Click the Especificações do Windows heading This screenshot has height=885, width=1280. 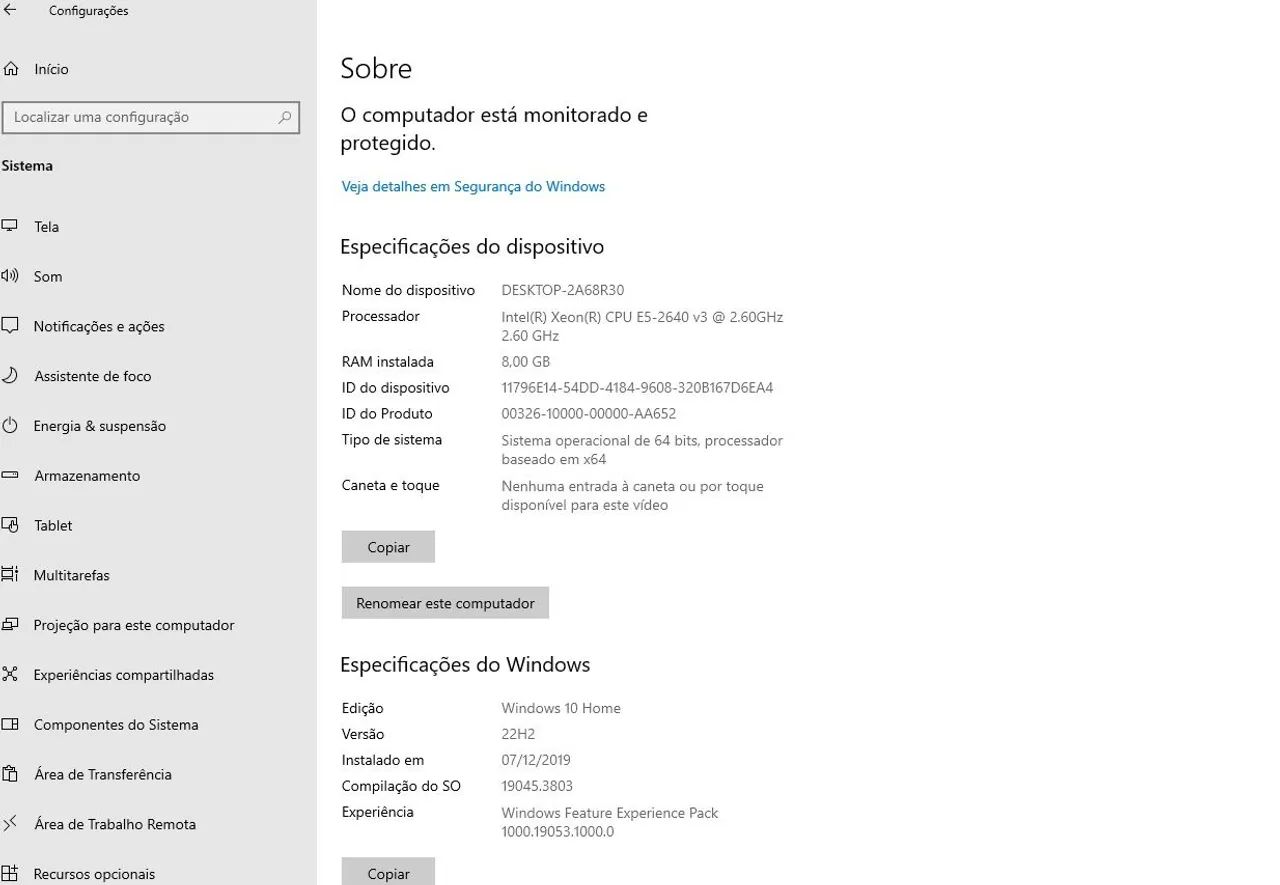tap(465, 665)
